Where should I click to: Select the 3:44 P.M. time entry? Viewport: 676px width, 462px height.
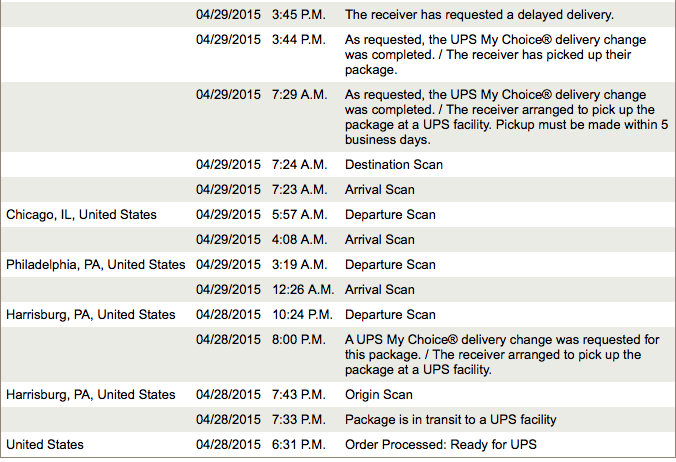coord(298,40)
